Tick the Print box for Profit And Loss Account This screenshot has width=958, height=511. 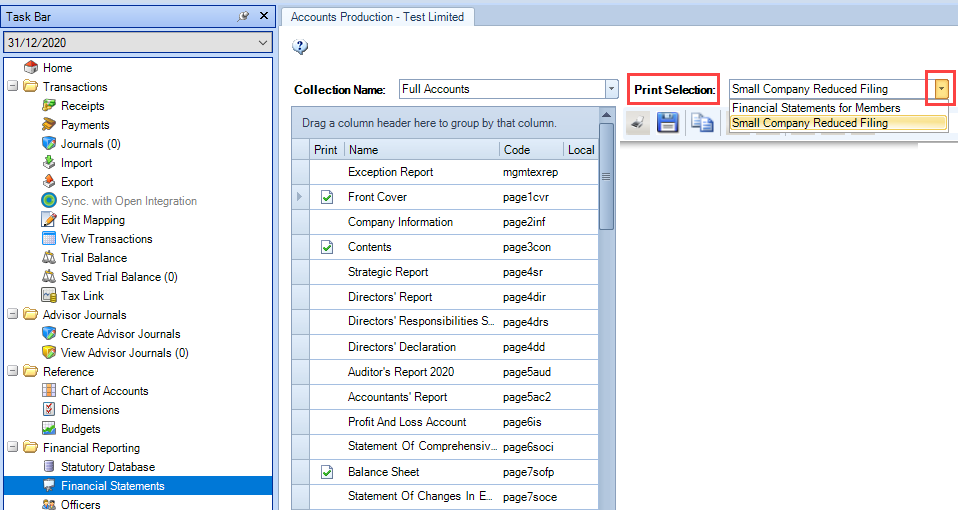click(327, 422)
